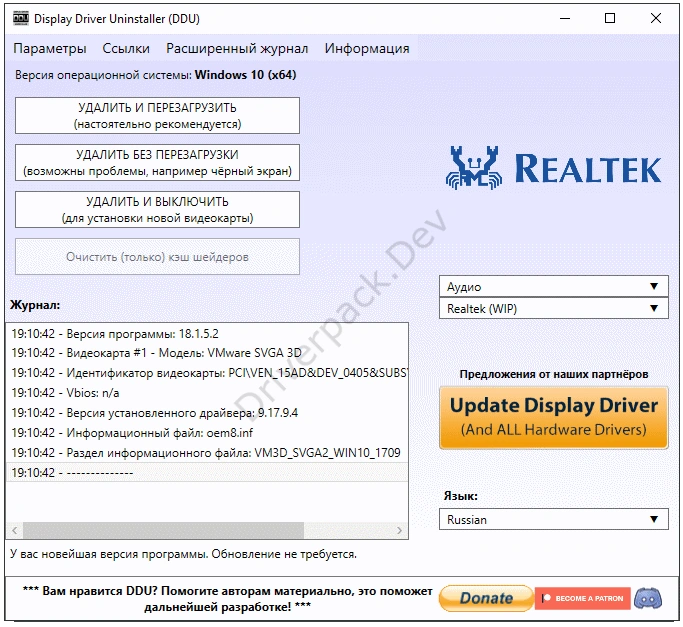The width and height of the screenshot is (683, 627).
Task: Click the Donate button
Action: pos(487,598)
